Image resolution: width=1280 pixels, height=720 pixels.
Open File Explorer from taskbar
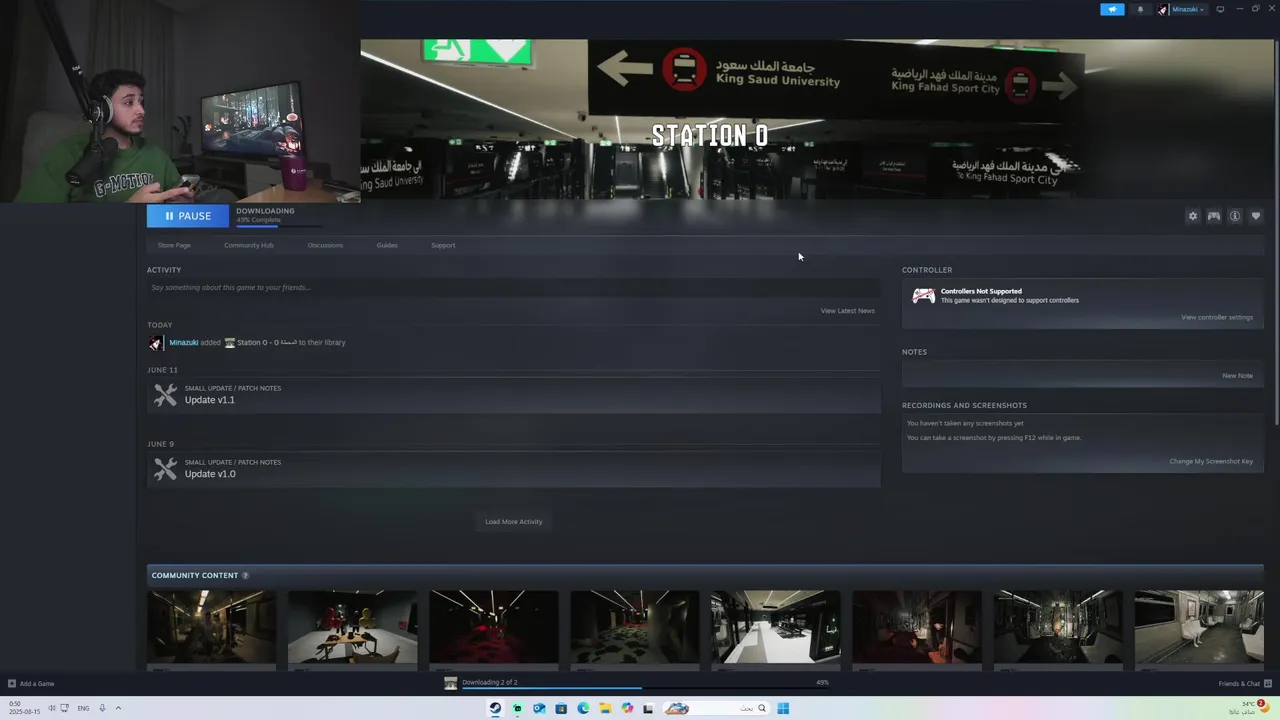pos(605,708)
